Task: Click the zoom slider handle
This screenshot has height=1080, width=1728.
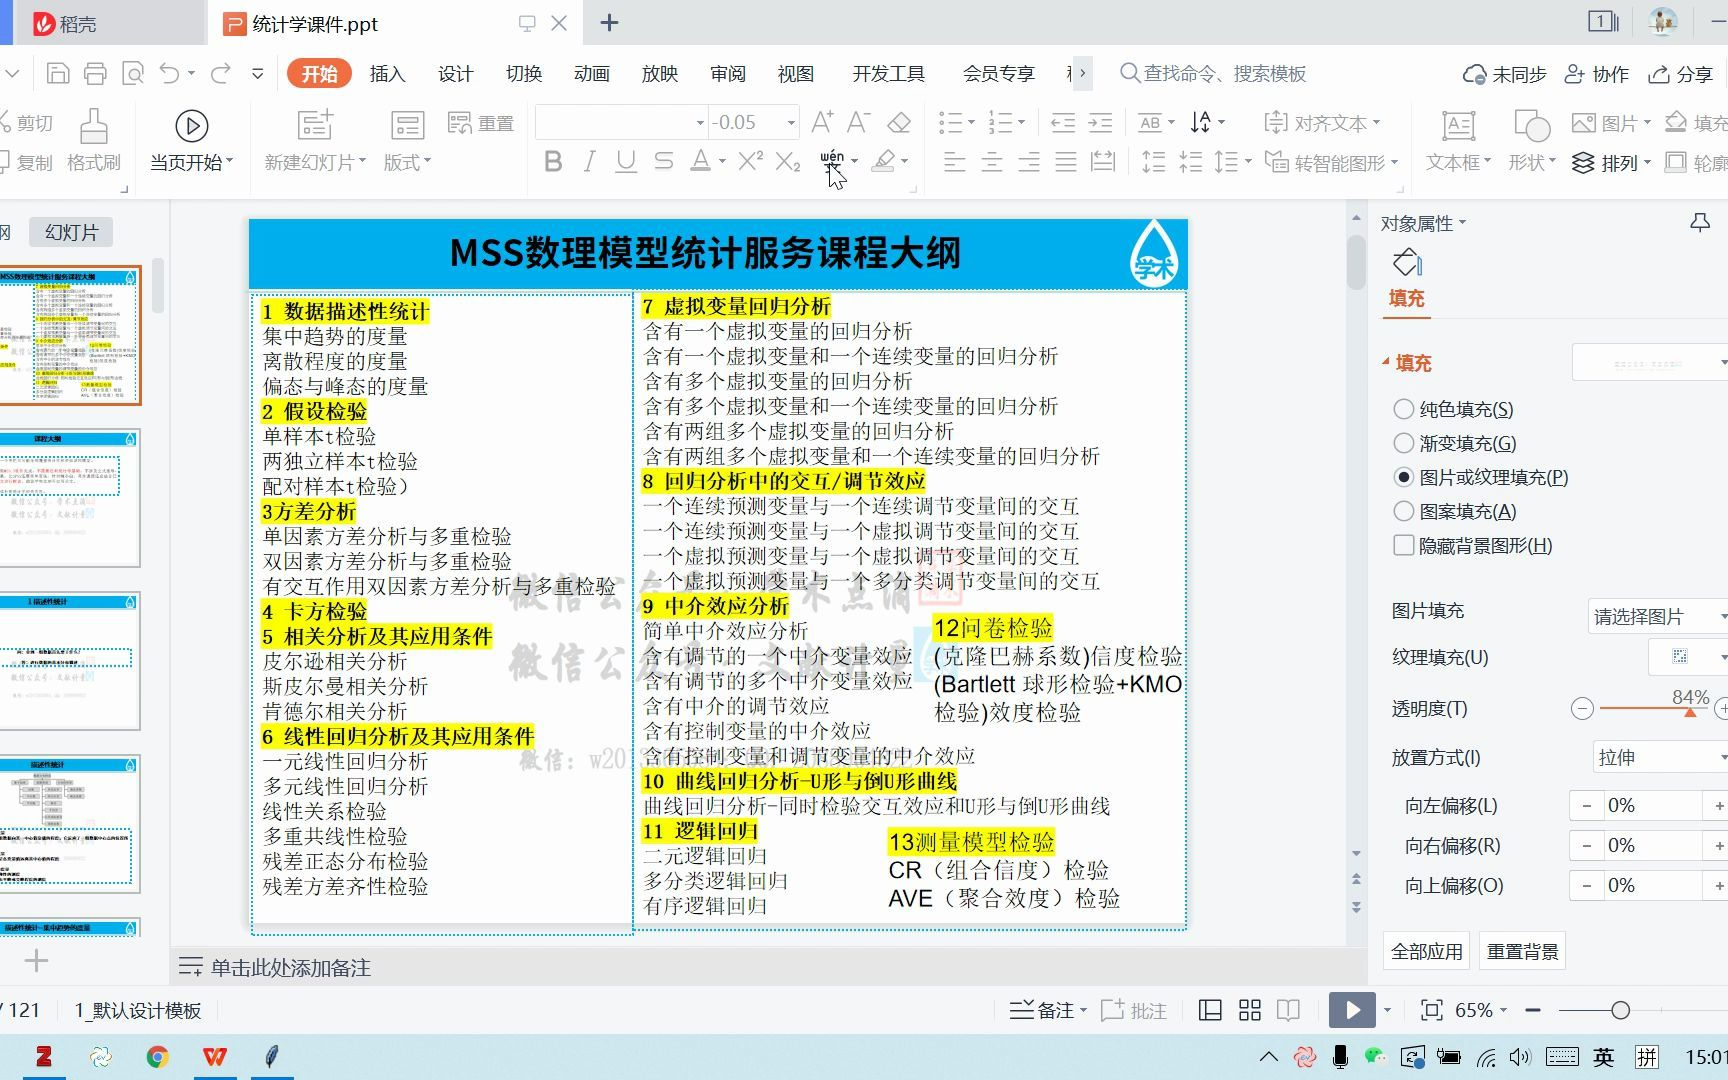Action: (x=1620, y=1010)
